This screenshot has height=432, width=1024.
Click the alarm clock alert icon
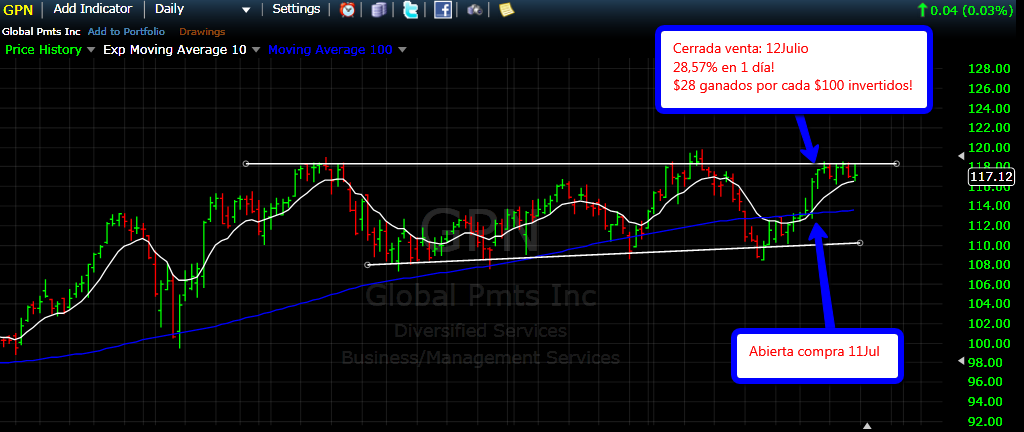coord(347,10)
